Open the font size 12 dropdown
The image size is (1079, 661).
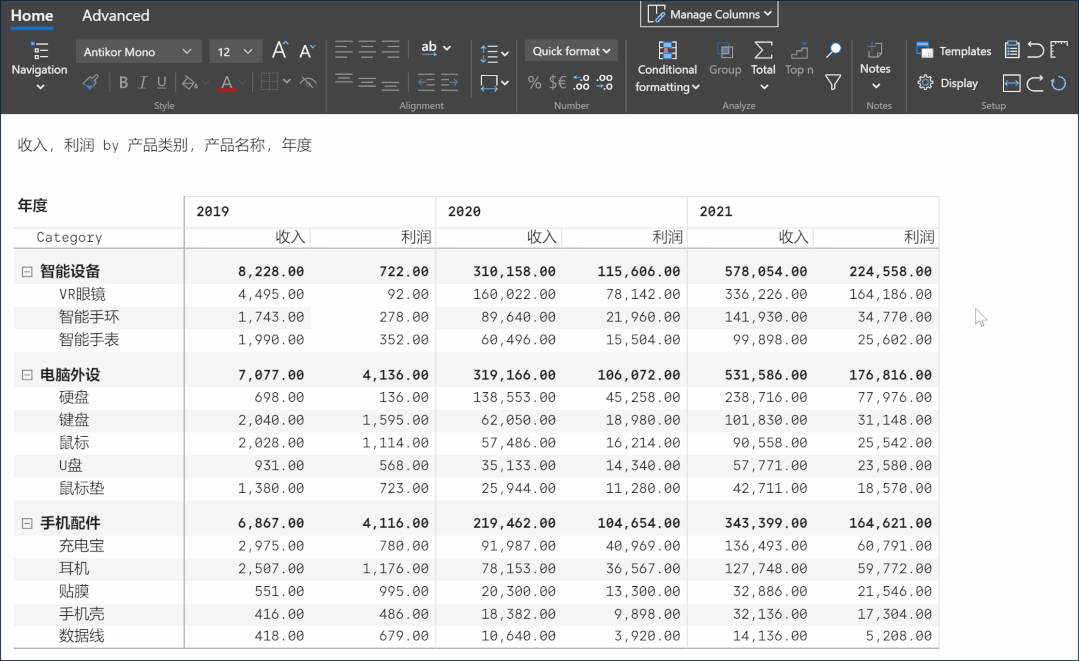pos(235,52)
